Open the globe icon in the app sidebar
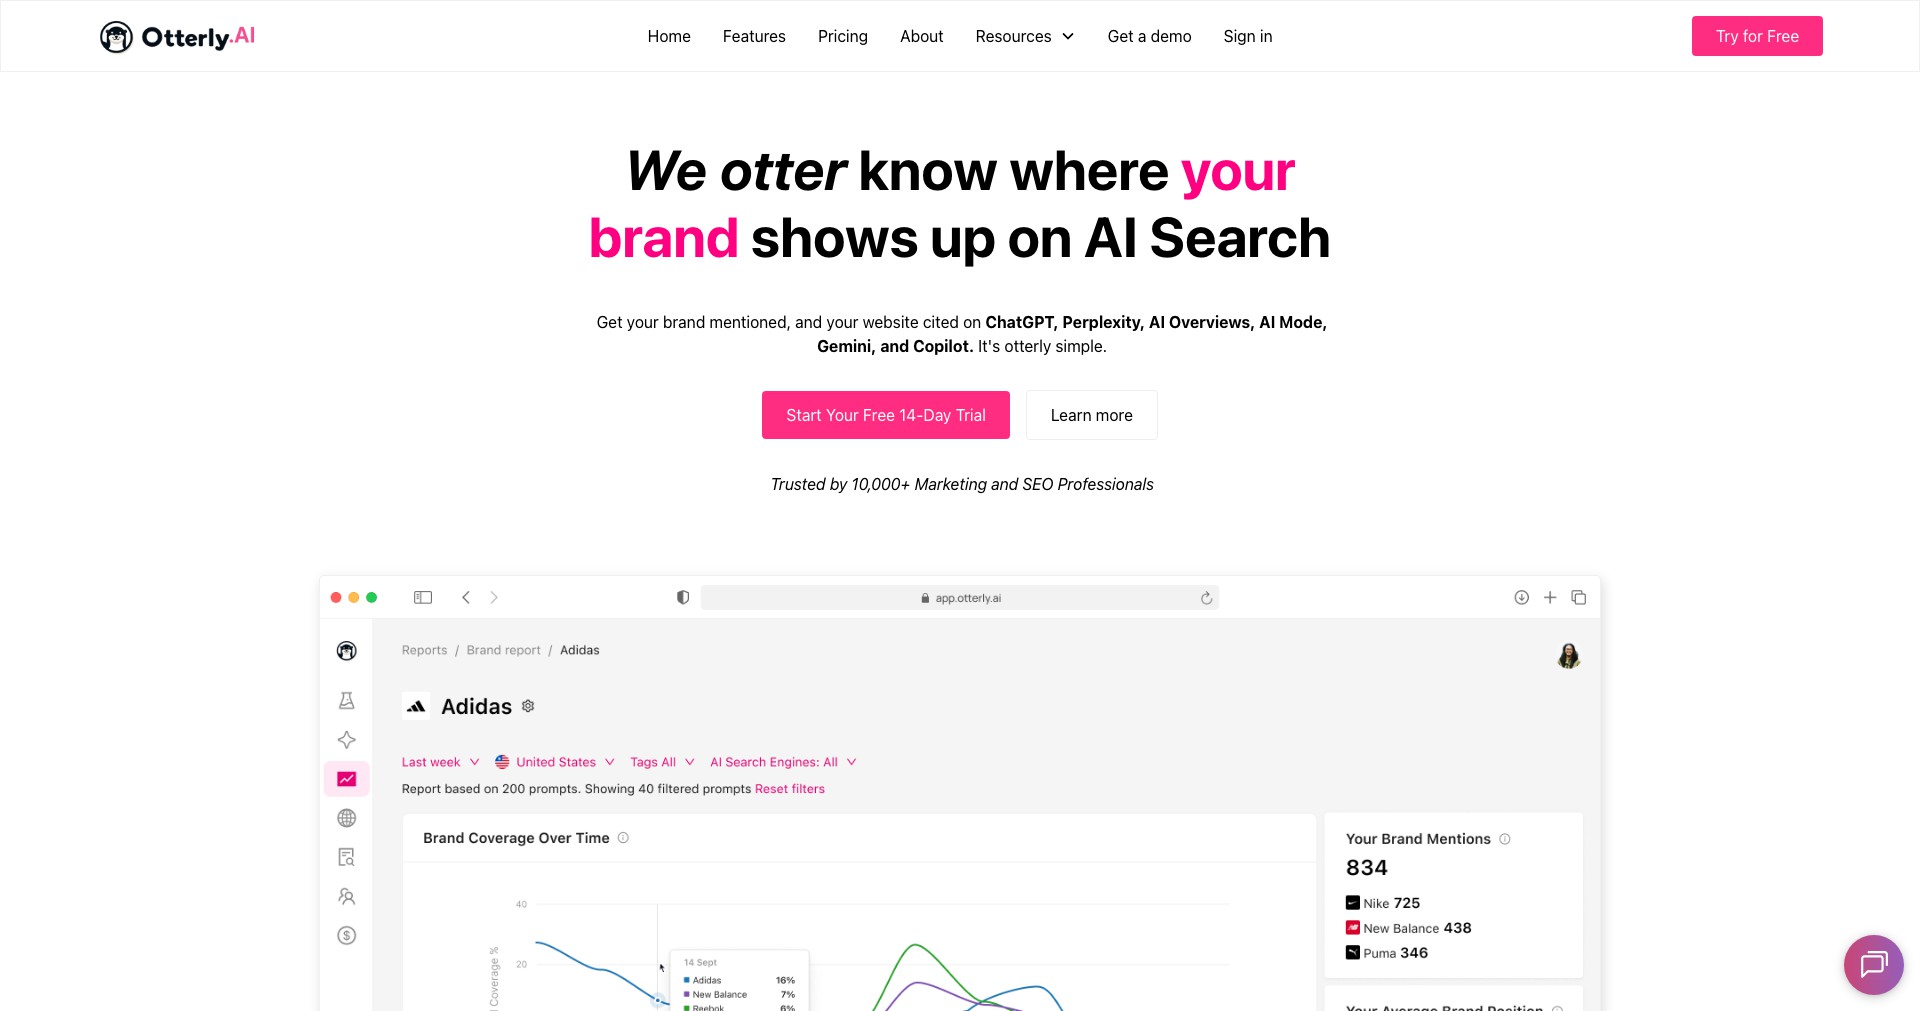 [347, 818]
